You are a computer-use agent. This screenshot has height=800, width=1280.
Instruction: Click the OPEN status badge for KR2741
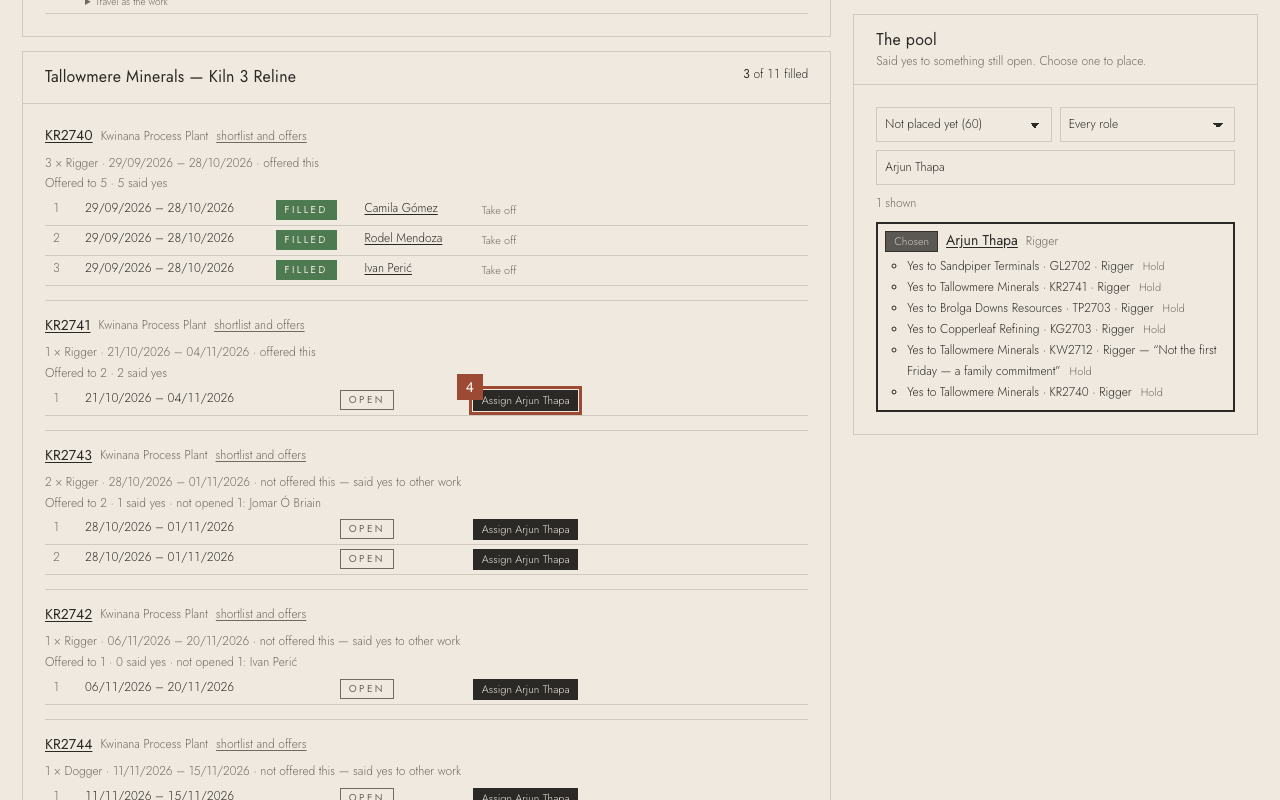(367, 400)
